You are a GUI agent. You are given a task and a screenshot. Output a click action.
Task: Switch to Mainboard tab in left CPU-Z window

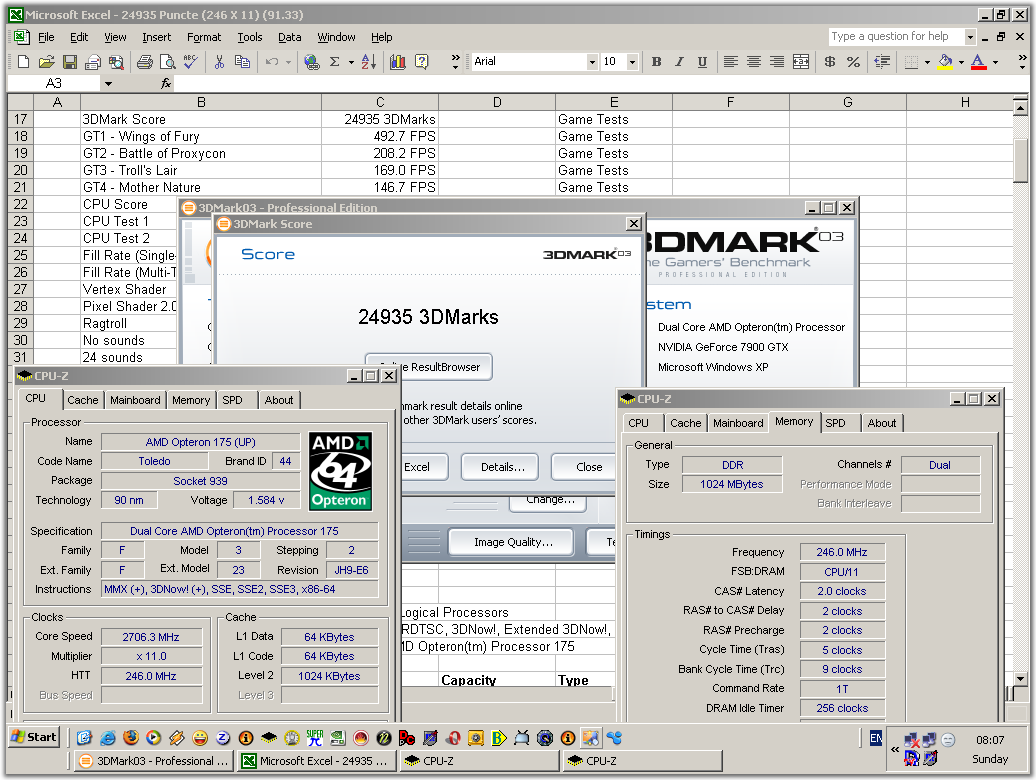coord(135,400)
